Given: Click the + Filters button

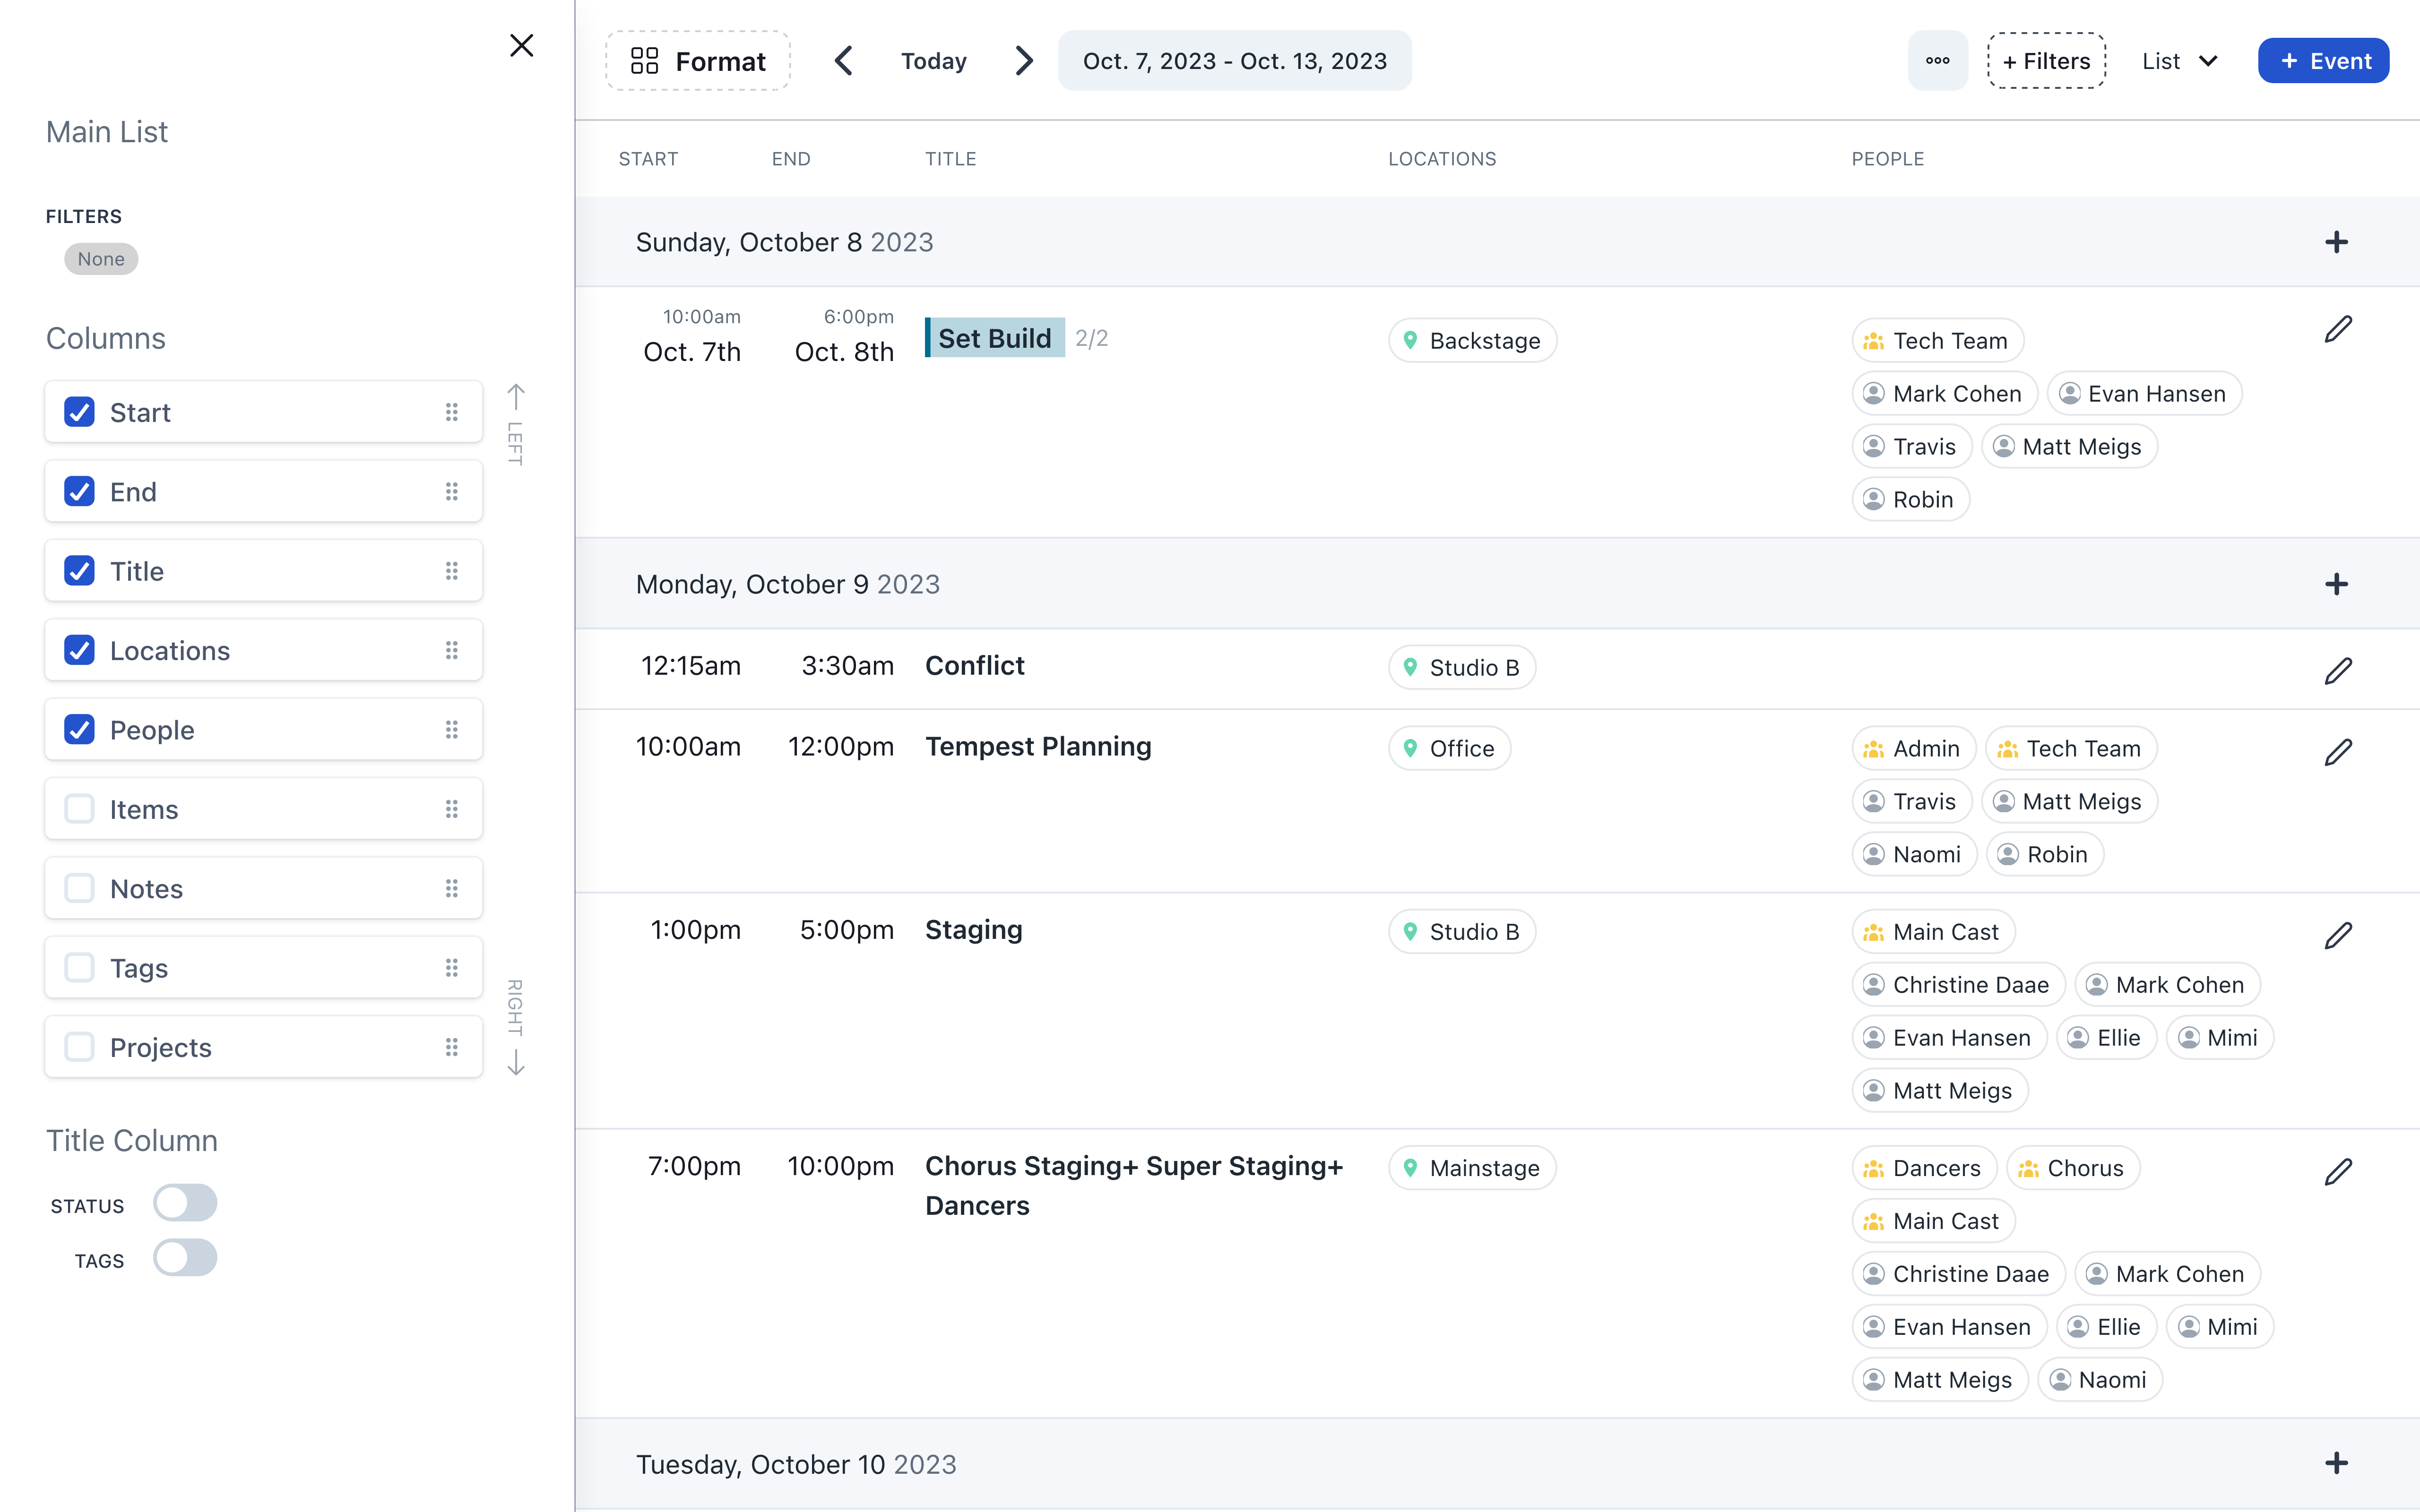Looking at the screenshot, I should 2046,61.
